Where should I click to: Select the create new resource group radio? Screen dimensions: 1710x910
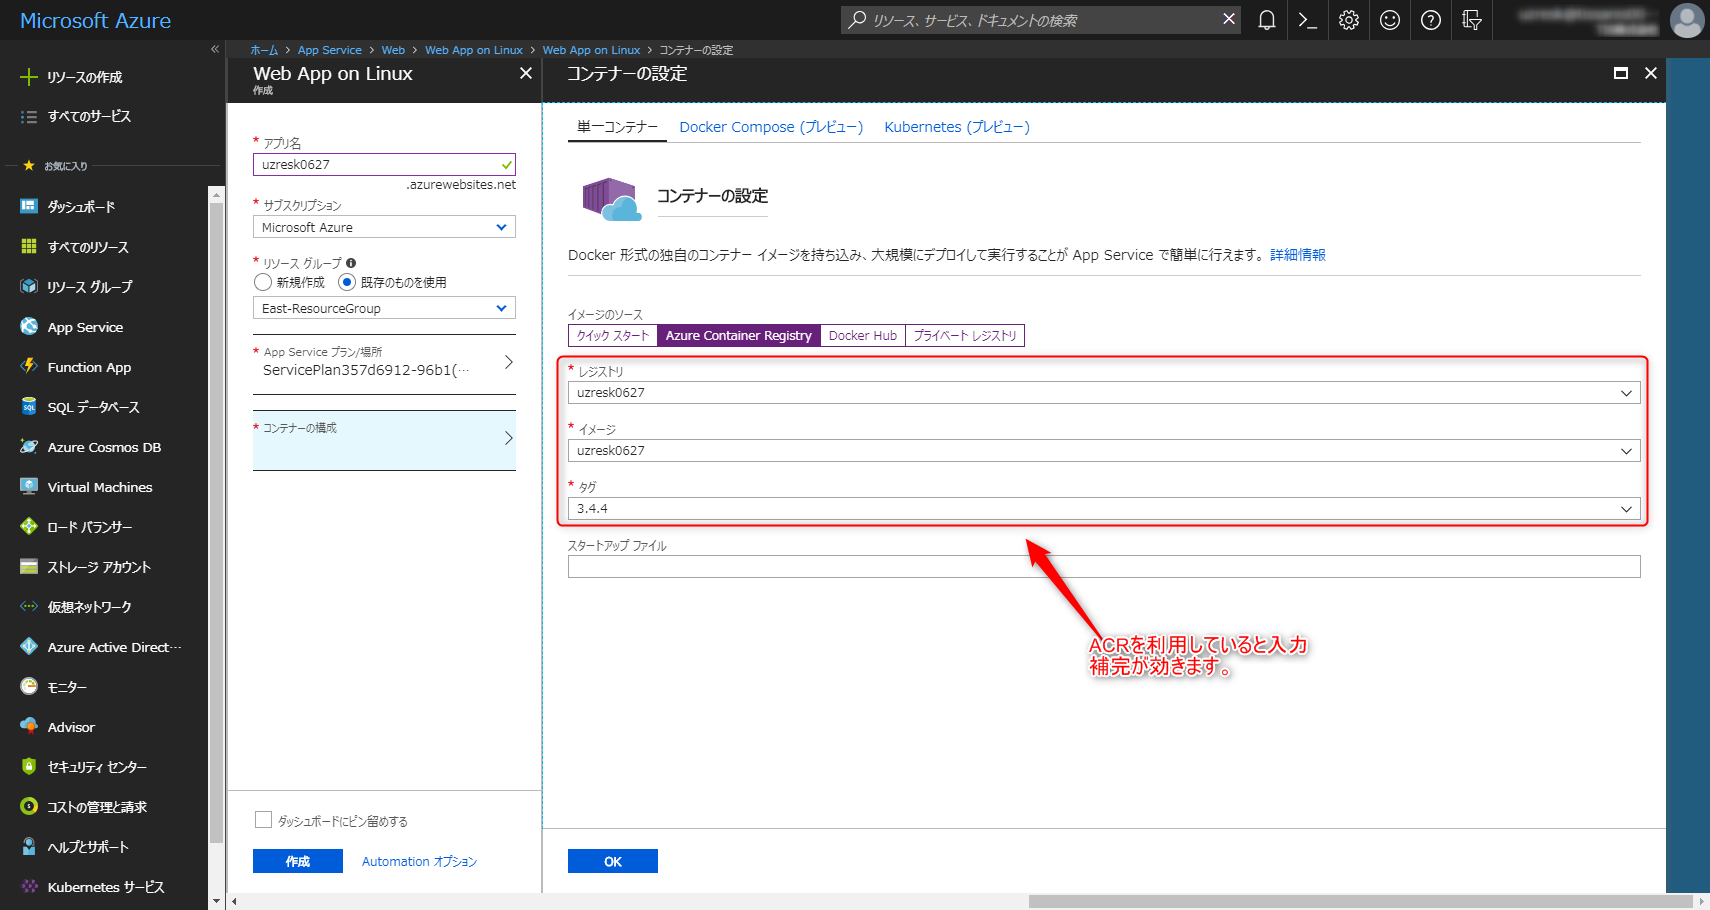pyautogui.click(x=263, y=282)
